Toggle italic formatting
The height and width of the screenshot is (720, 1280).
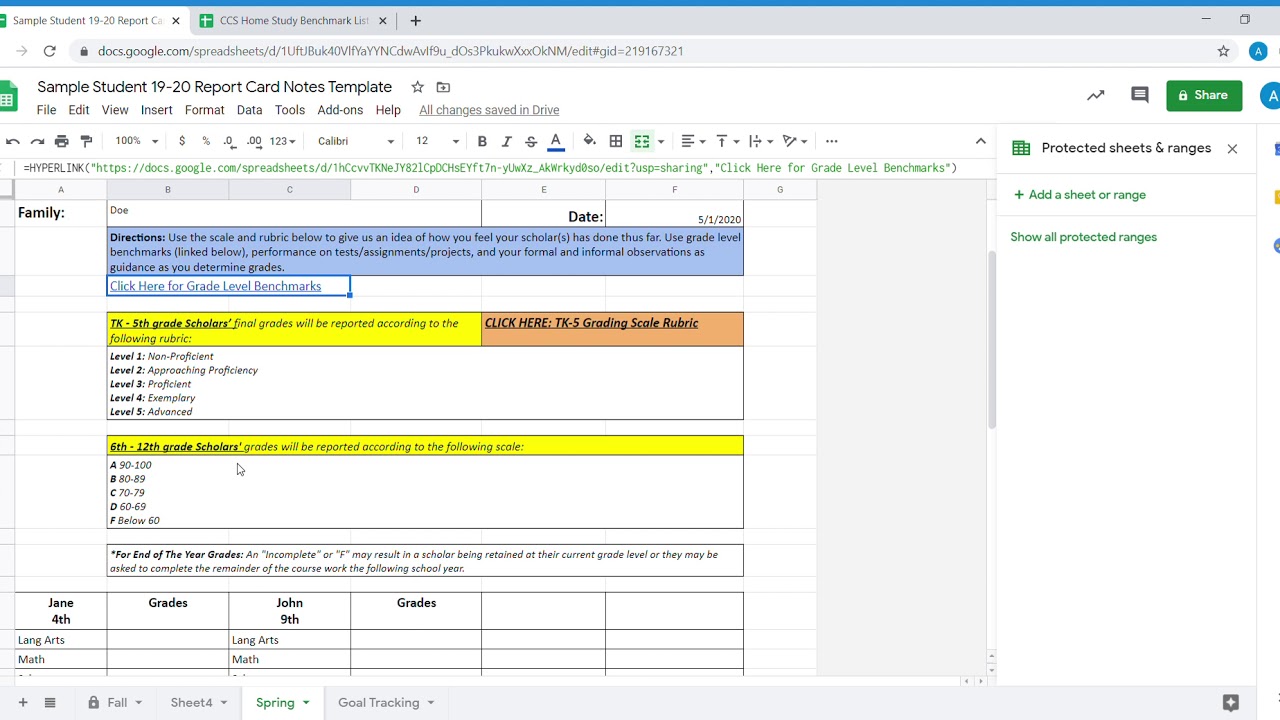[x=507, y=141]
